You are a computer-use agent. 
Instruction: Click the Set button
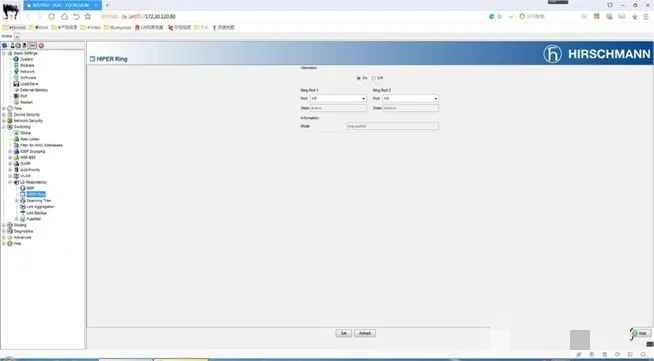tap(344, 333)
